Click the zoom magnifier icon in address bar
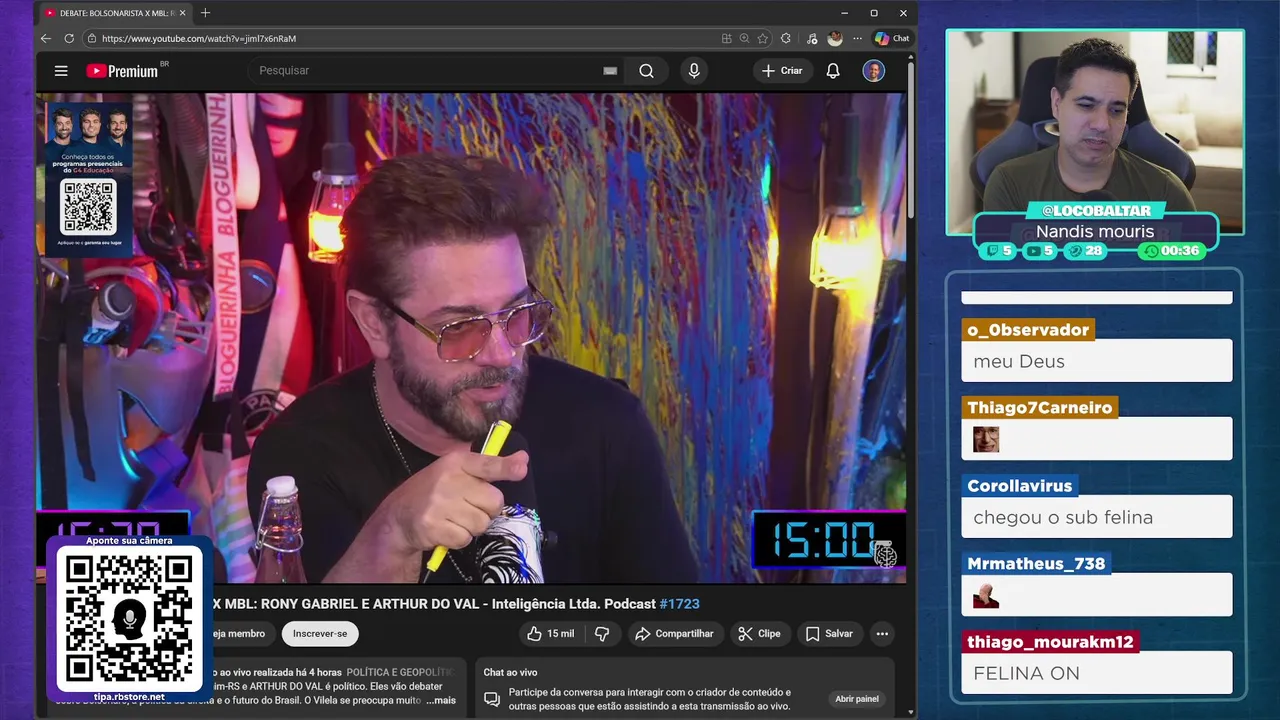This screenshot has width=1280, height=720. [745, 38]
